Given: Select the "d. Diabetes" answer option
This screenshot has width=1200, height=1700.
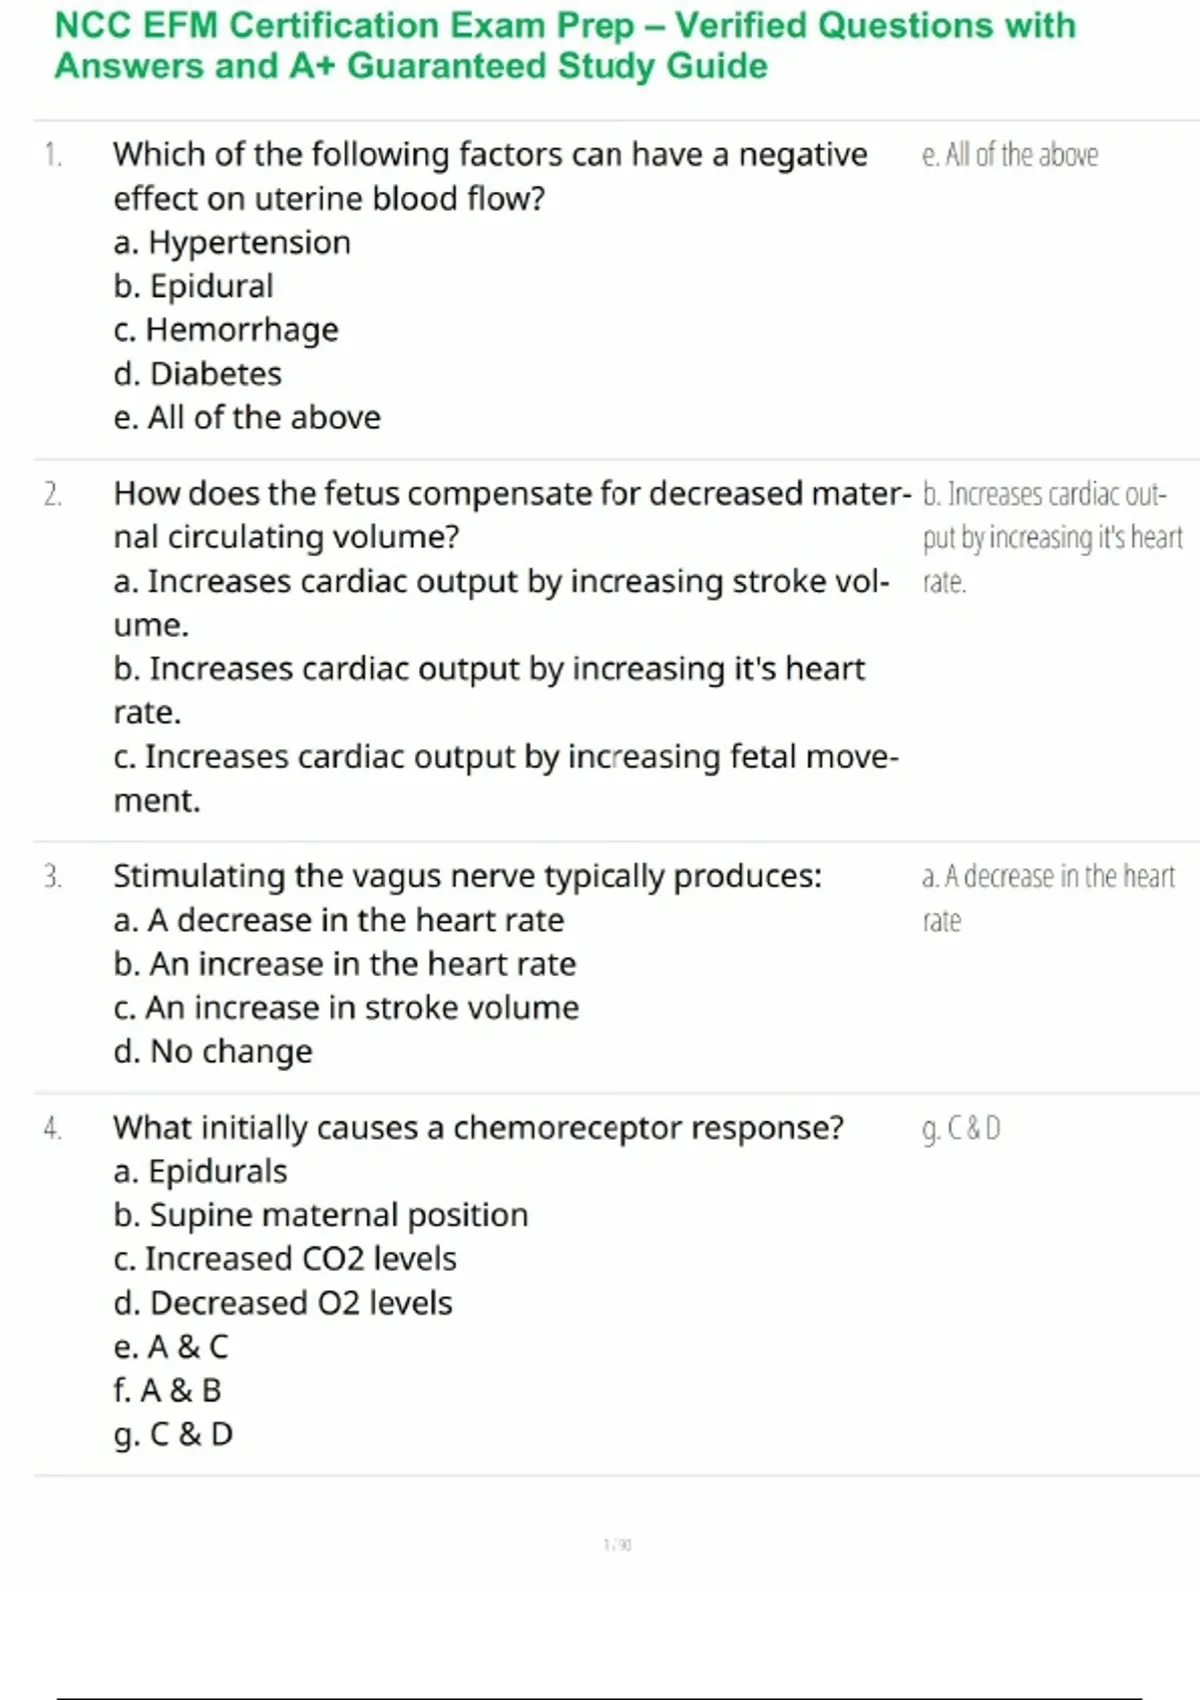Looking at the screenshot, I should tap(198, 374).
